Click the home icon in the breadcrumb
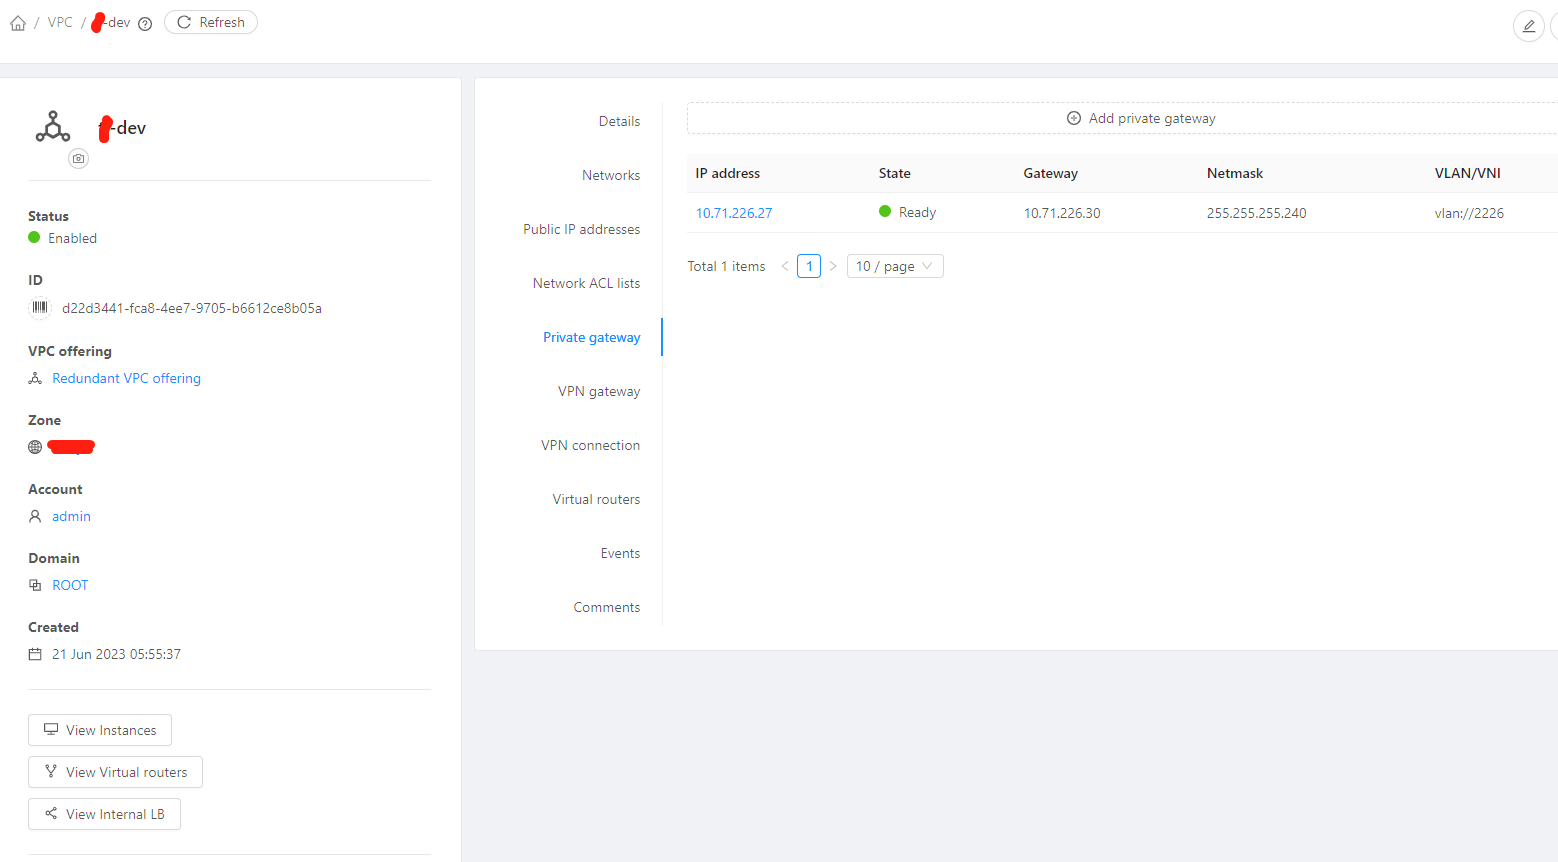 pyautogui.click(x=17, y=21)
